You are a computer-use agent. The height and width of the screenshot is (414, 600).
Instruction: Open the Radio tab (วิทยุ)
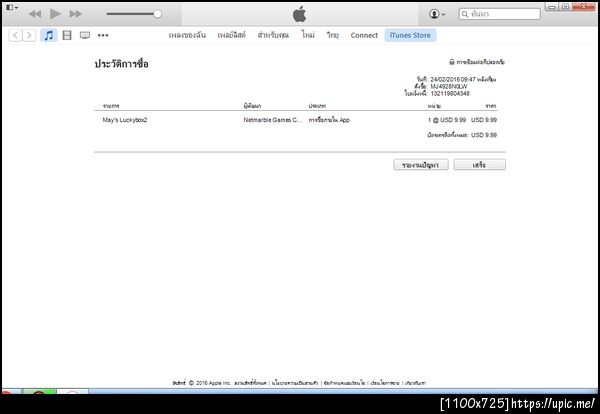click(333, 35)
